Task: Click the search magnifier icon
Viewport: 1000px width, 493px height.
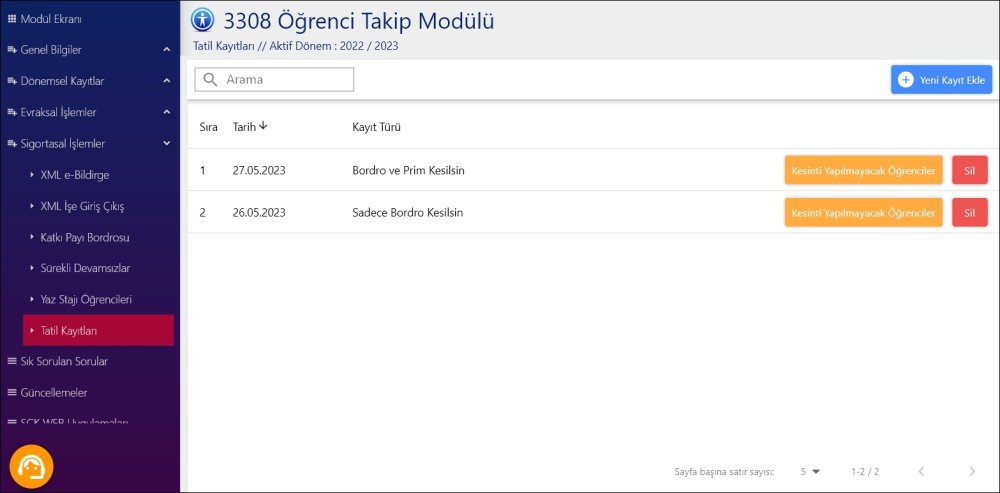Action: point(210,79)
